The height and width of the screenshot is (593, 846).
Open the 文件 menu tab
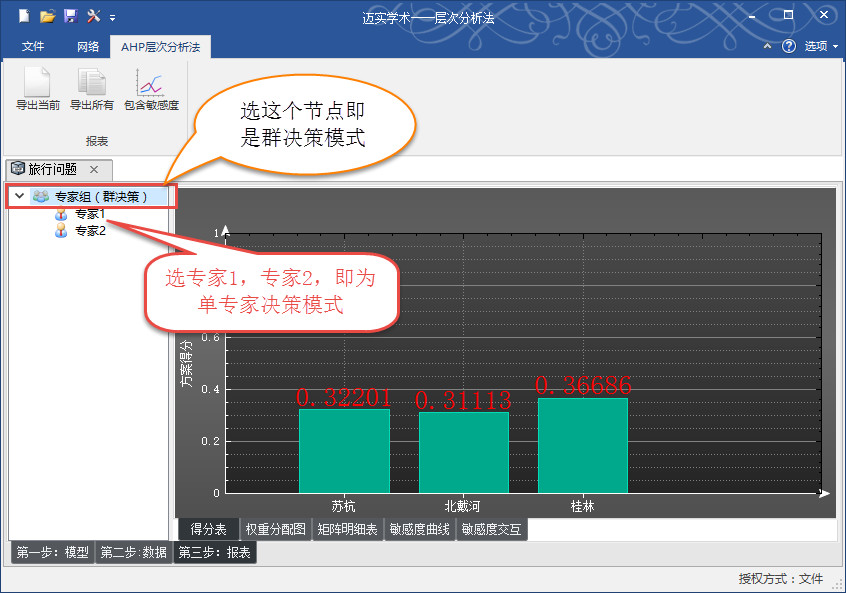coord(33,46)
